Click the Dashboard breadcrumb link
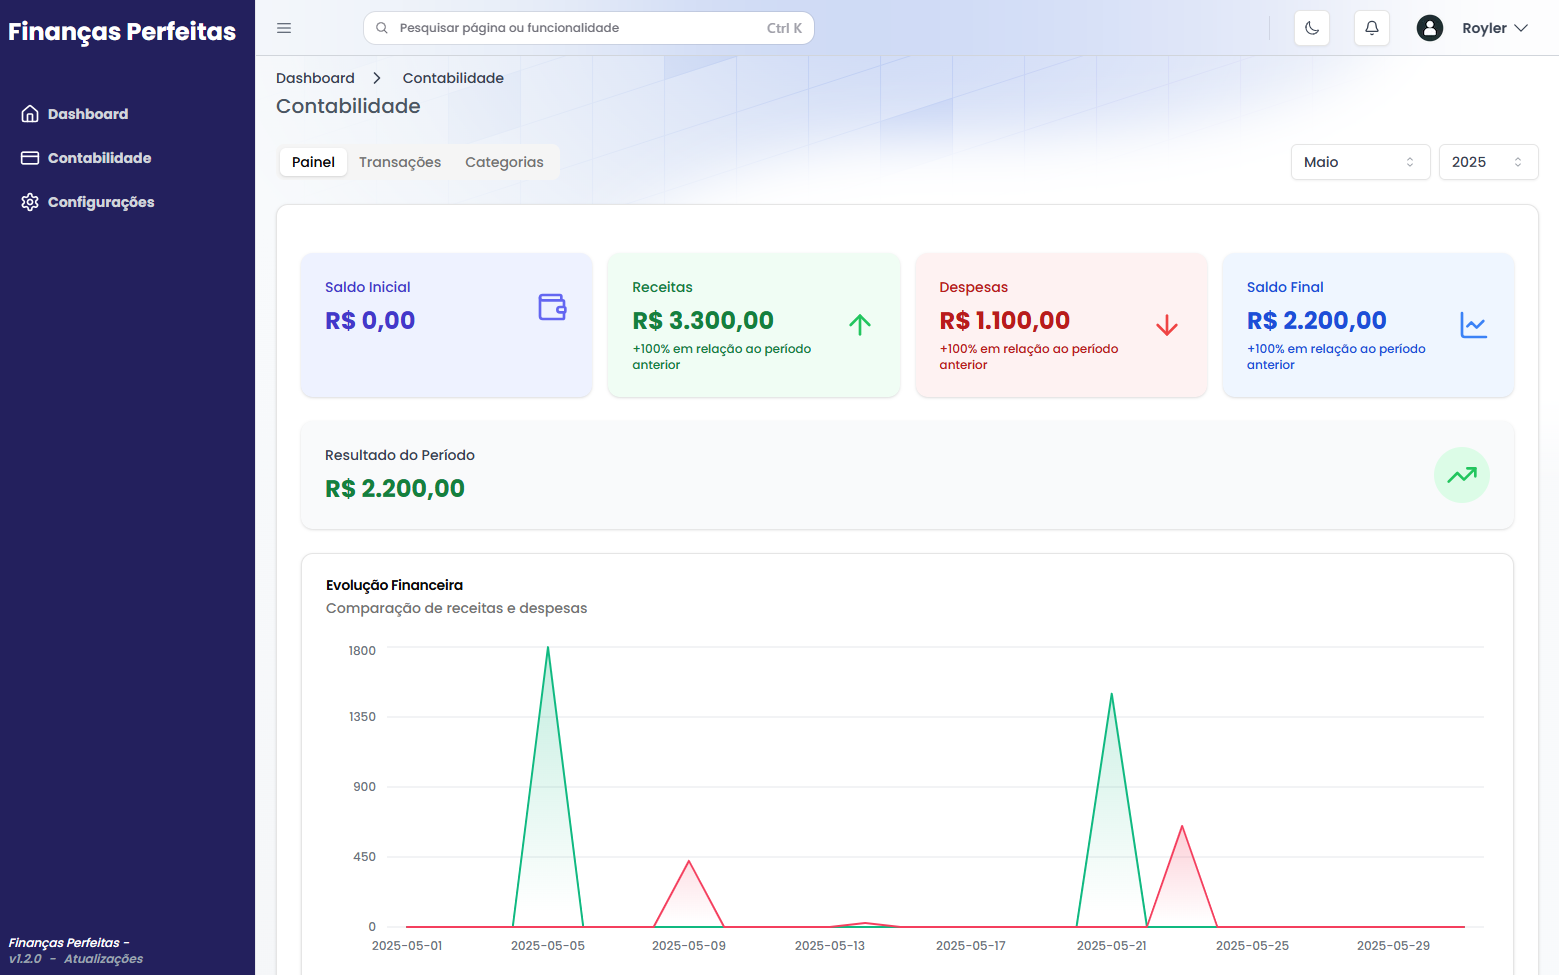 click(x=315, y=78)
